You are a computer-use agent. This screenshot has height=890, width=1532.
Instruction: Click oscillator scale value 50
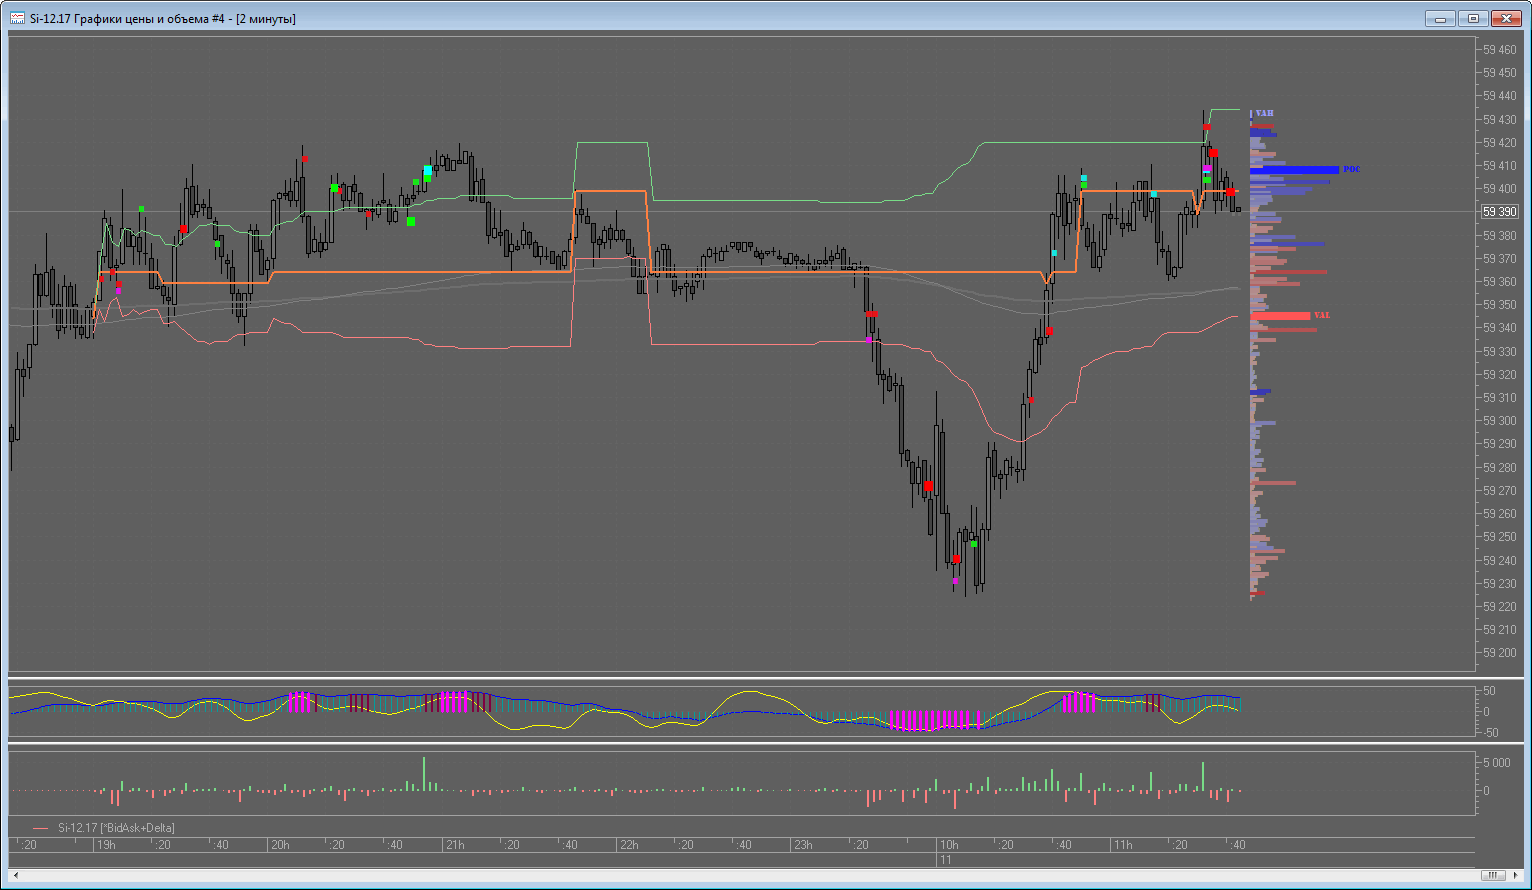coord(1489,691)
